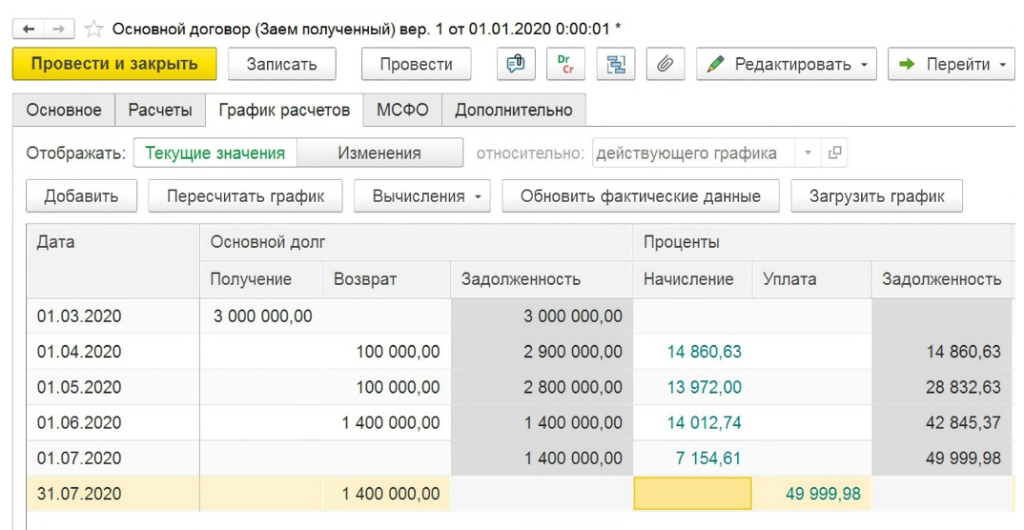Click the действующего графика input field
This screenshot has width=1024, height=530.
point(694,153)
